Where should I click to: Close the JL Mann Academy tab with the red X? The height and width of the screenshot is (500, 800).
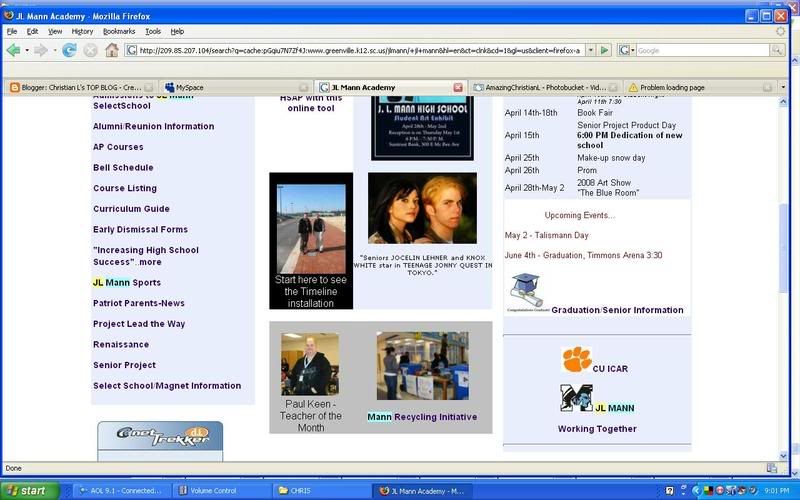(x=458, y=88)
